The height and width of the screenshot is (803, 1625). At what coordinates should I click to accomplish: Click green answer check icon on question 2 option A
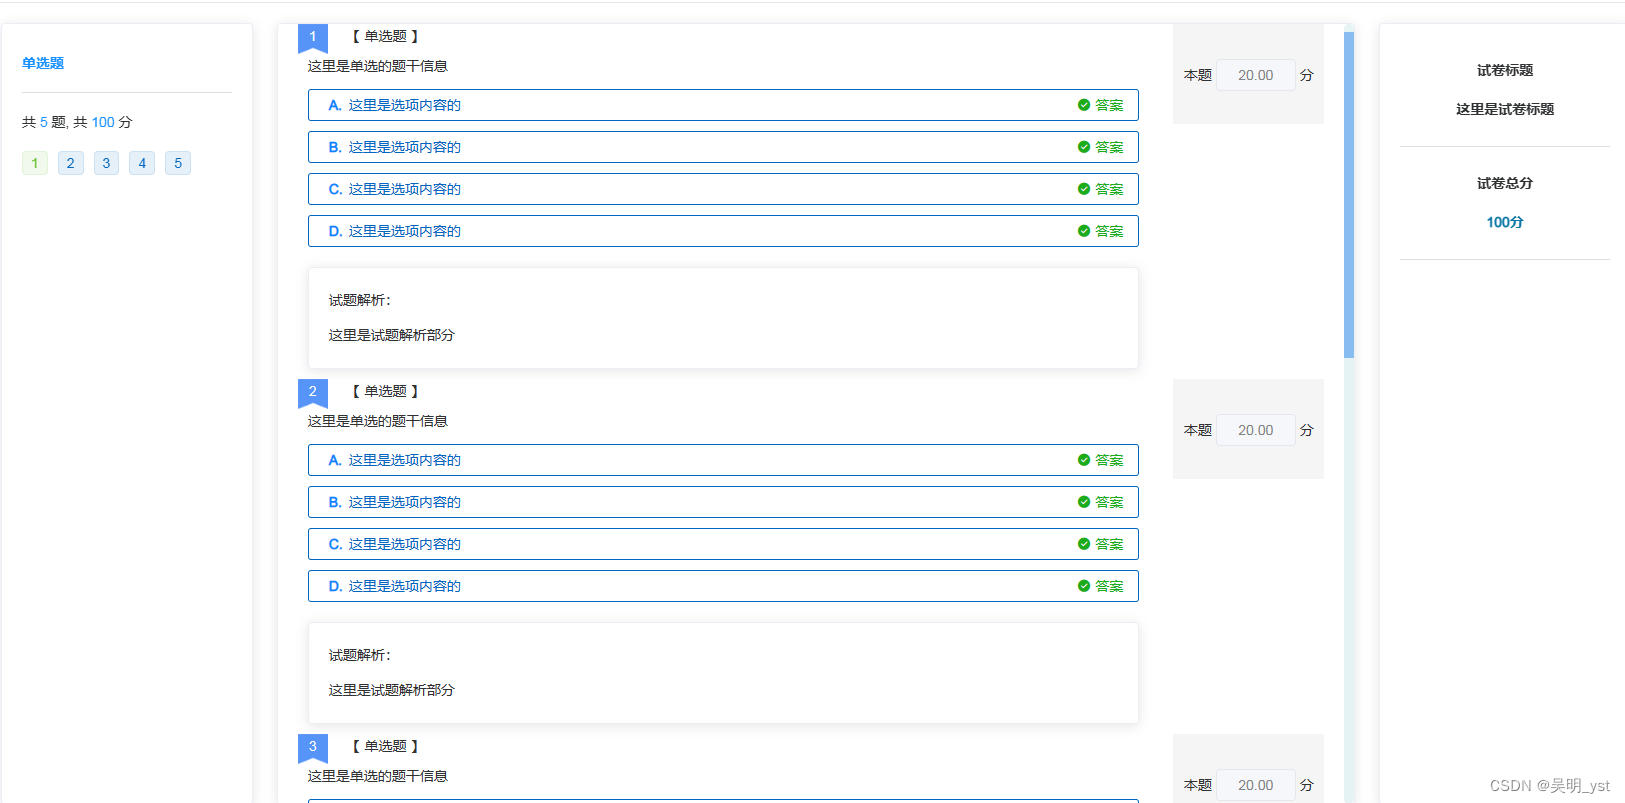(x=1084, y=460)
